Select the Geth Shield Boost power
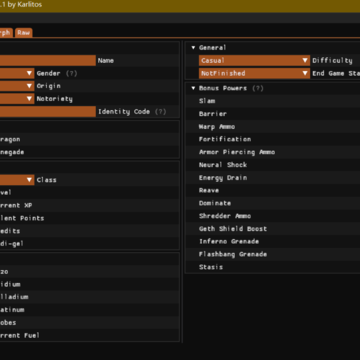The image size is (360, 360). (233, 229)
